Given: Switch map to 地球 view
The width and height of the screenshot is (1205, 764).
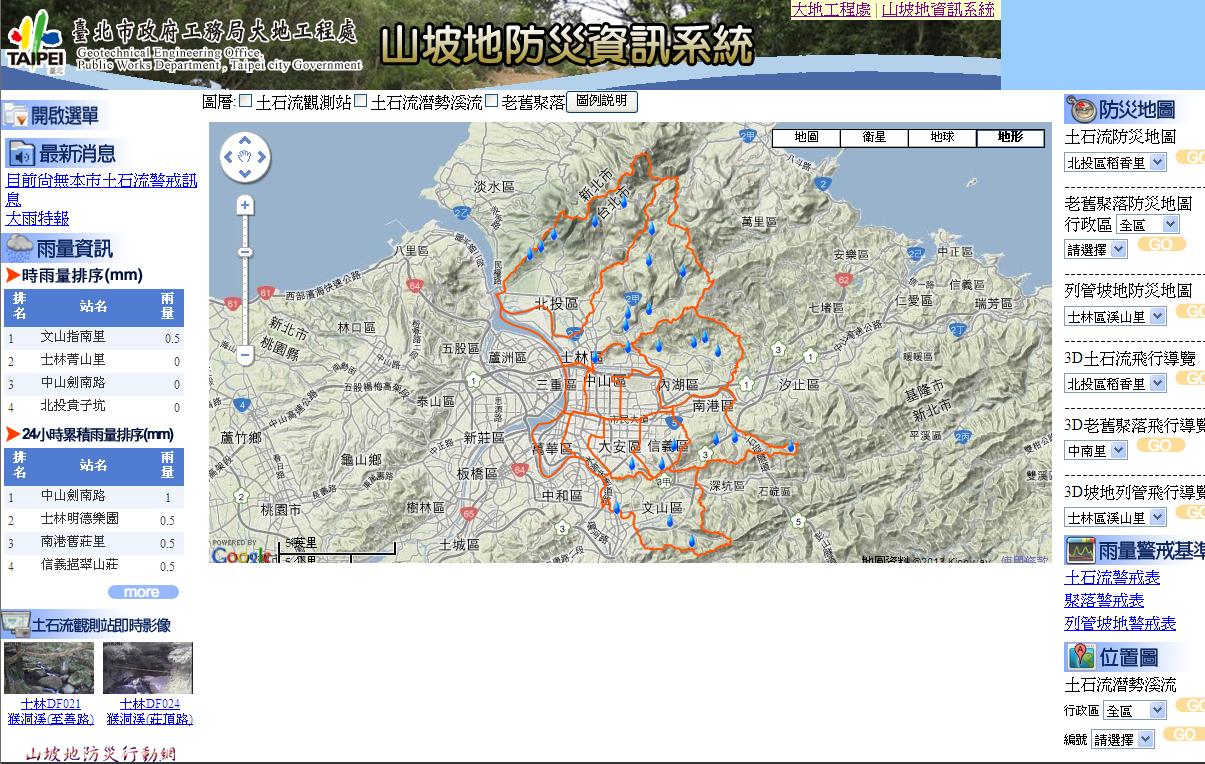Looking at the screenshot, I should pos(942,138).
